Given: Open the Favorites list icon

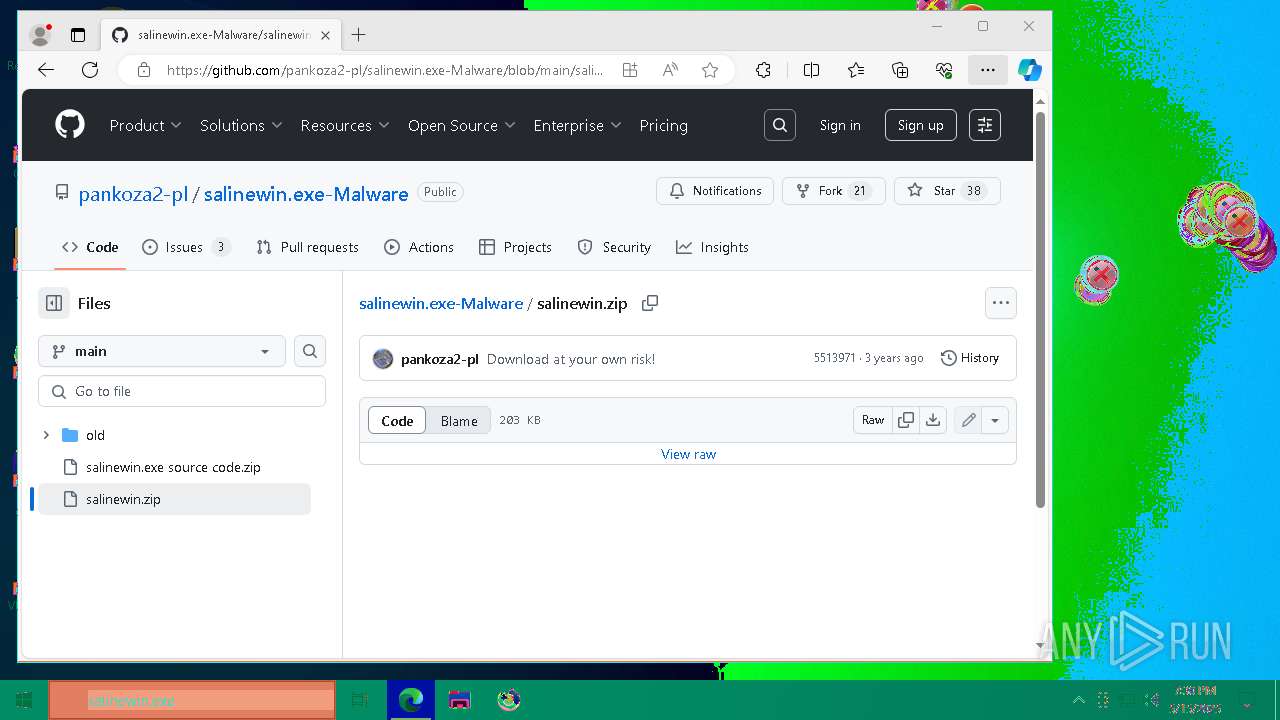Looking at the screenshot, I should pyautogui.click(x=856, y=70).
